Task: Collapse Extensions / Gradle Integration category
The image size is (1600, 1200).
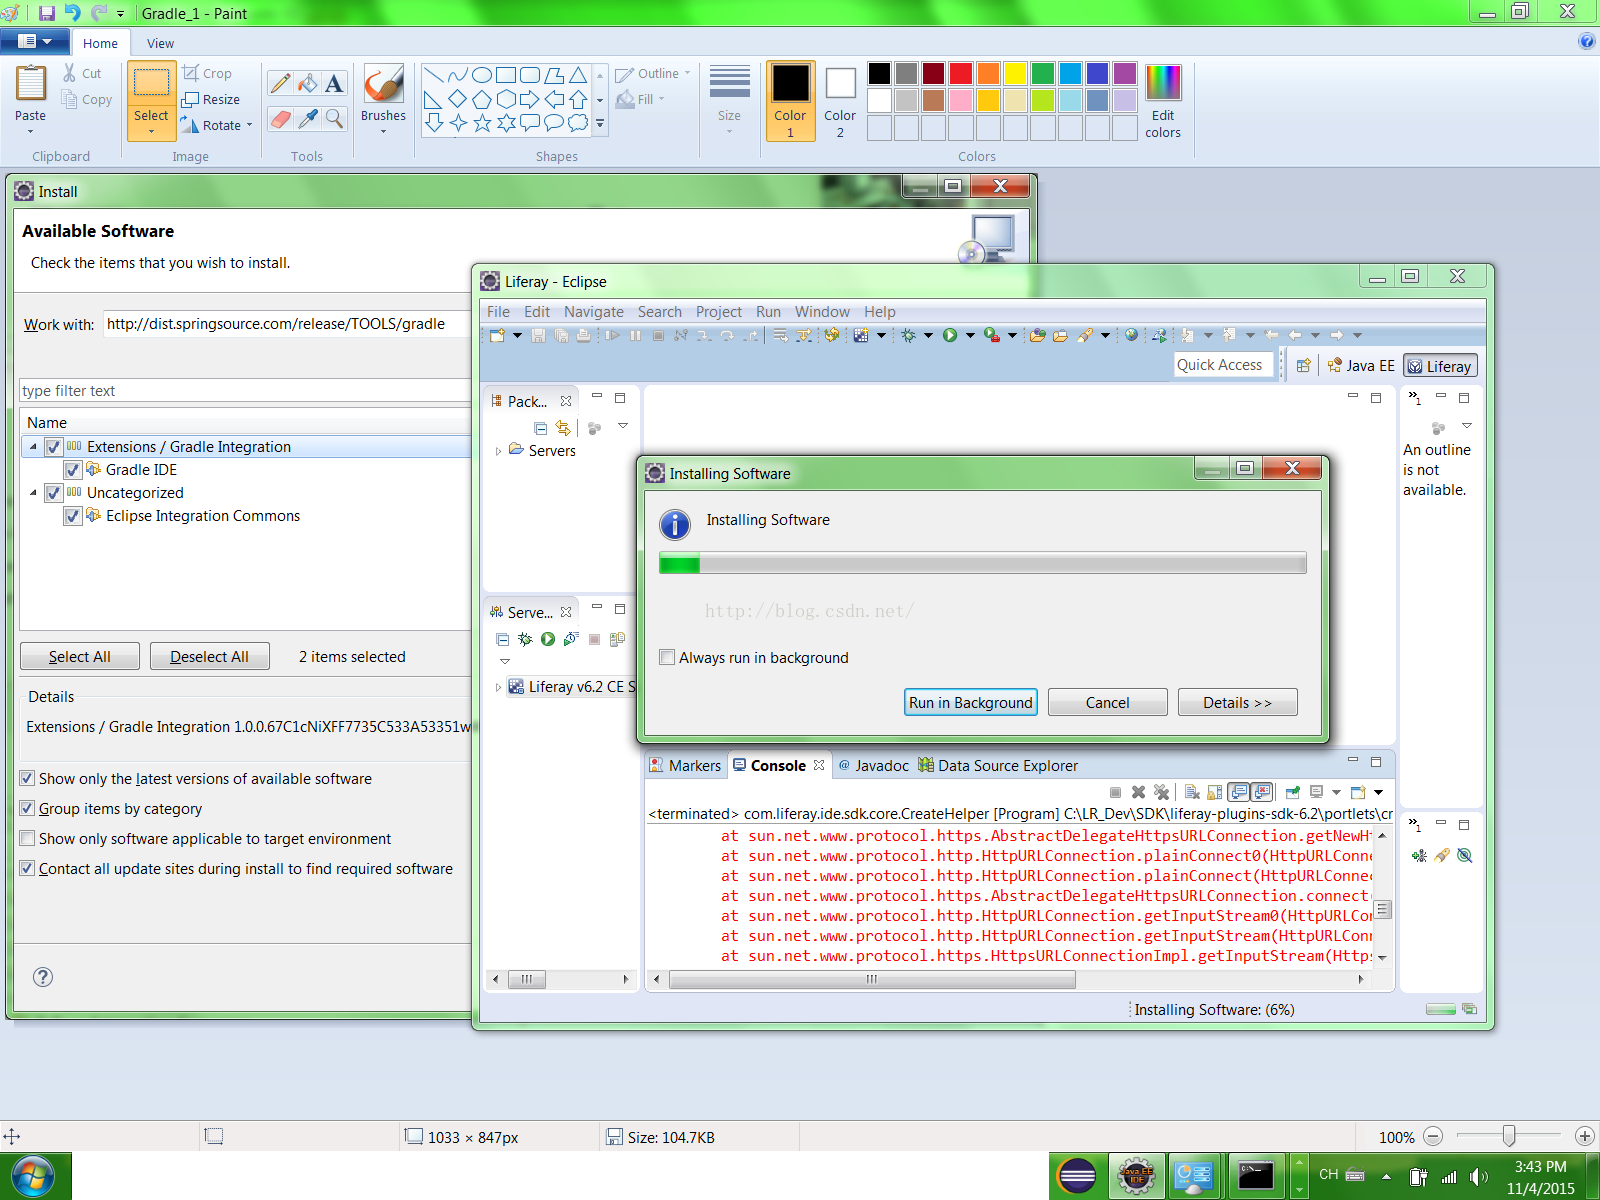Action: click(x=33, y=447)
